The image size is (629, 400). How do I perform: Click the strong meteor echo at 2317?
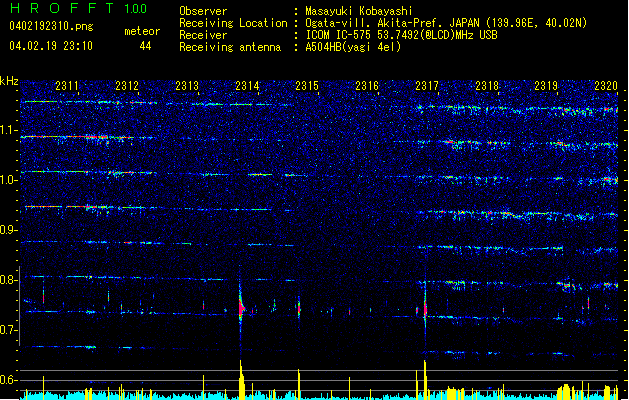tap(425, 309)
